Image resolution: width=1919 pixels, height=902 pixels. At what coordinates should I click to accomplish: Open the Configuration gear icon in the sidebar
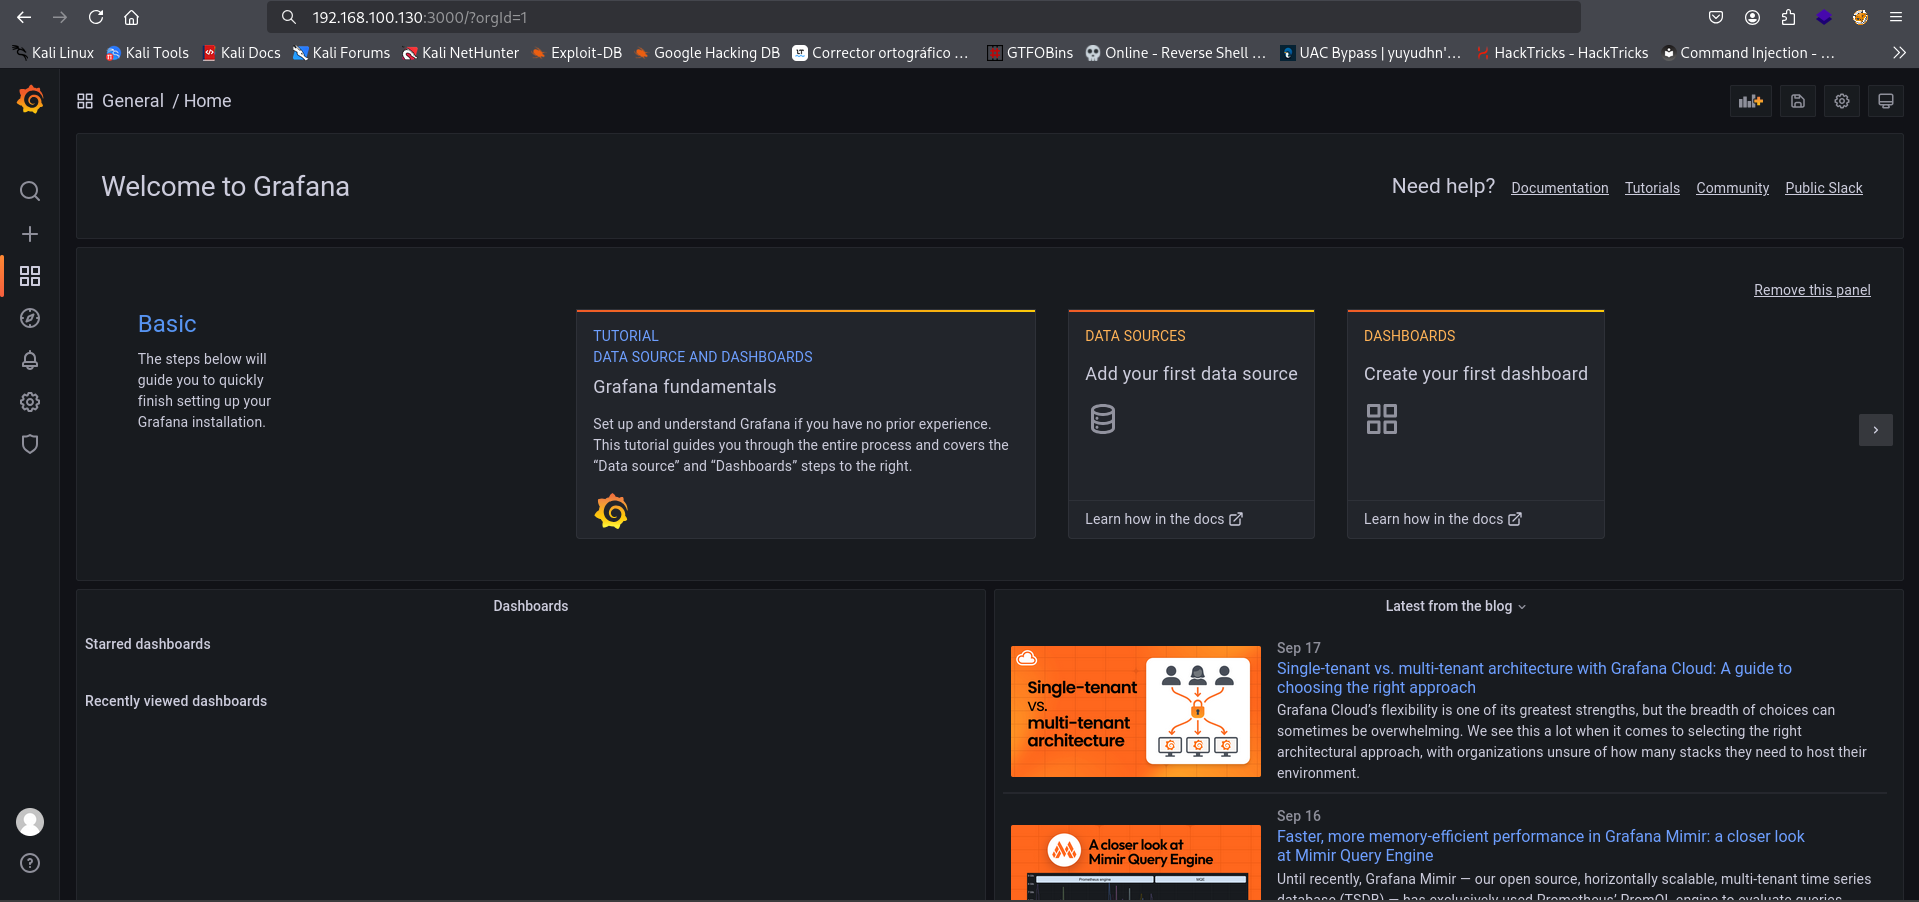click(x=30, y=402)
